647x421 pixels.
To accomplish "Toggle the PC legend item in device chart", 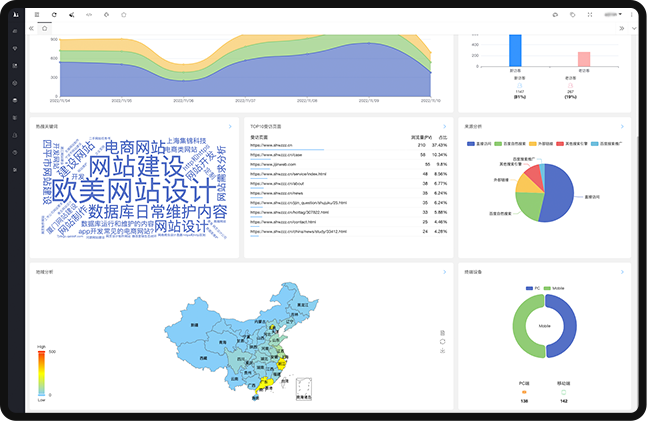I will click(531, 288).
